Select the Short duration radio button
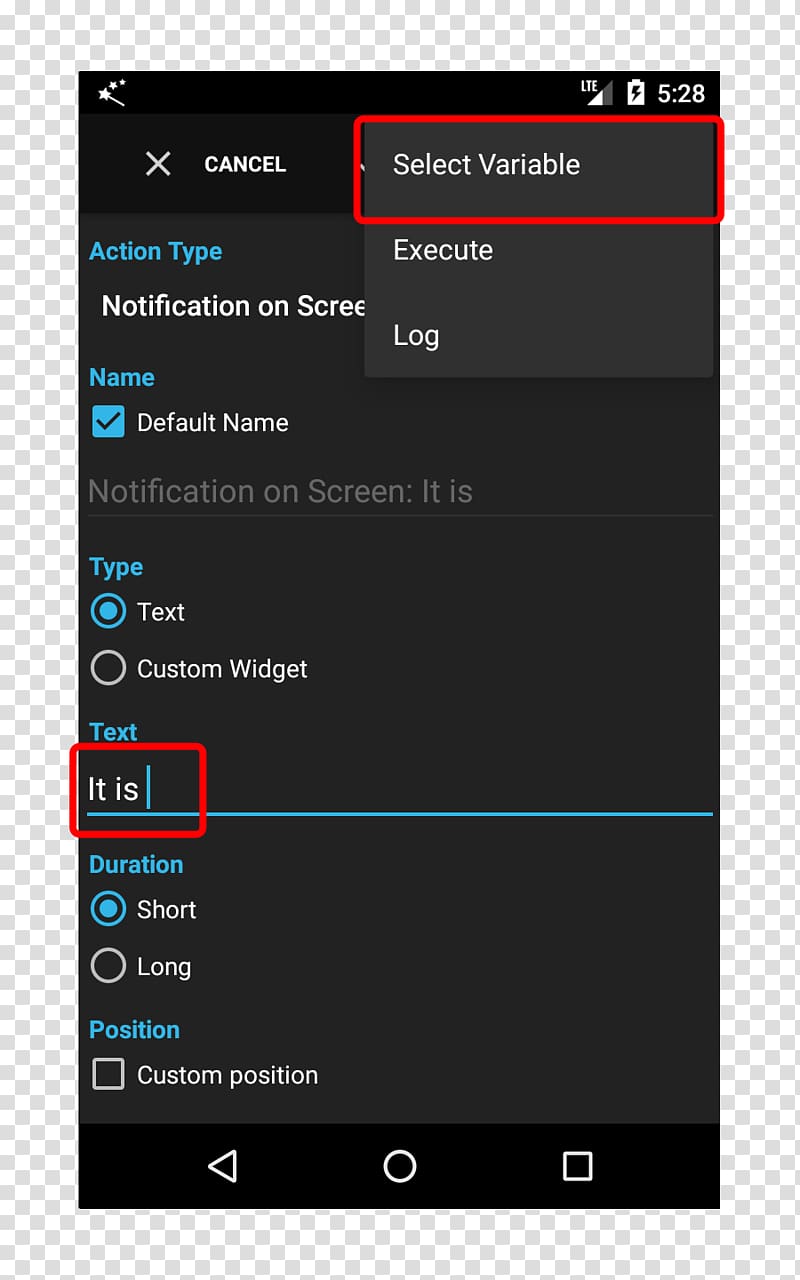The width and height of the screenshot is (800, 1280). (108, 909)
